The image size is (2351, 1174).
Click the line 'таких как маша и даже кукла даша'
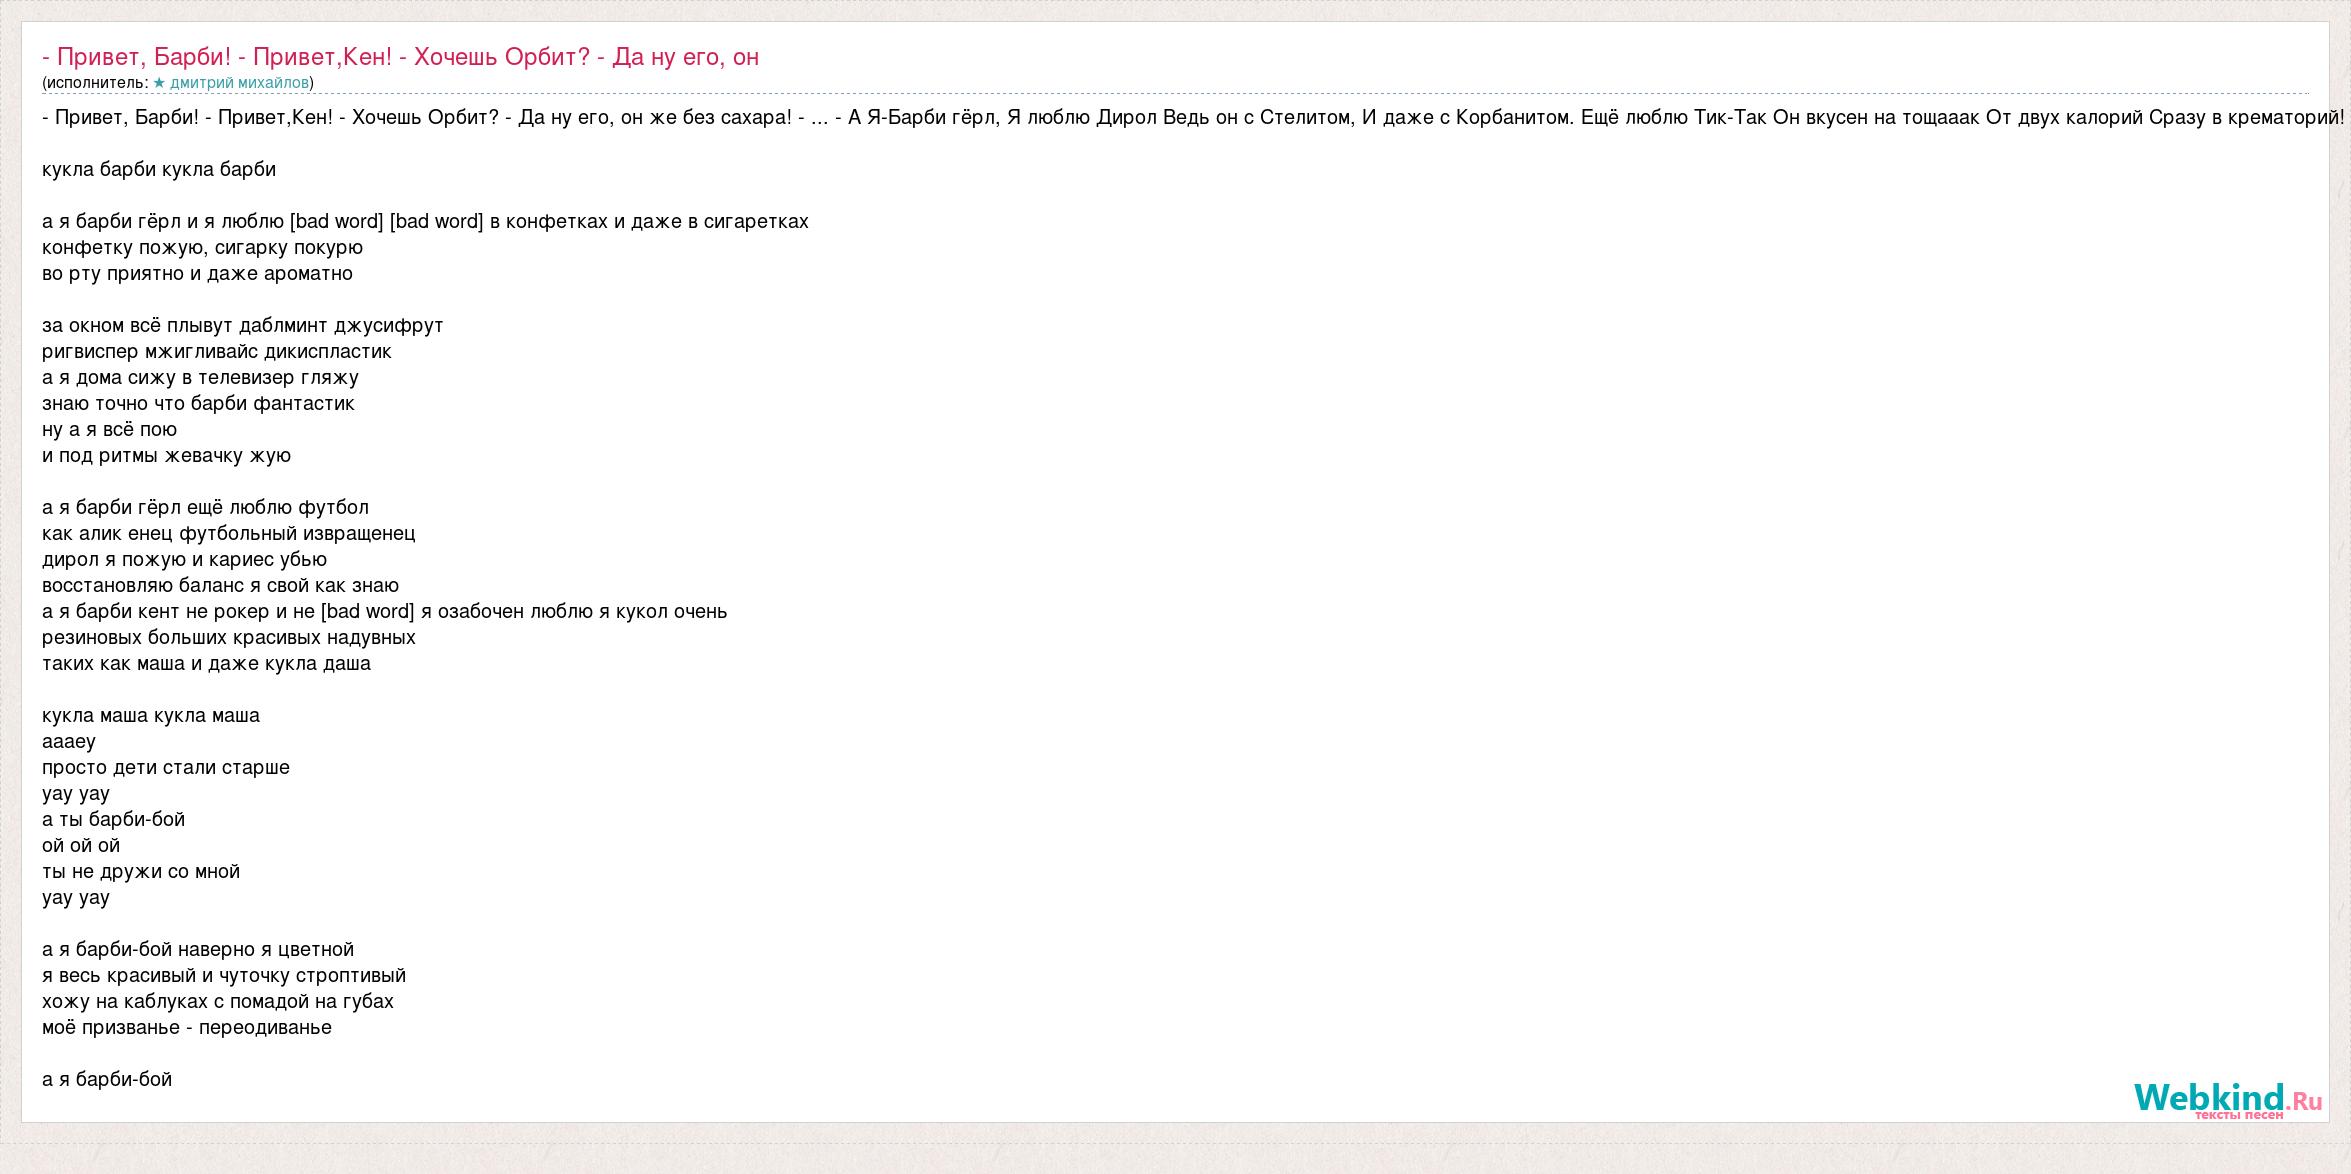click(206, 663)
